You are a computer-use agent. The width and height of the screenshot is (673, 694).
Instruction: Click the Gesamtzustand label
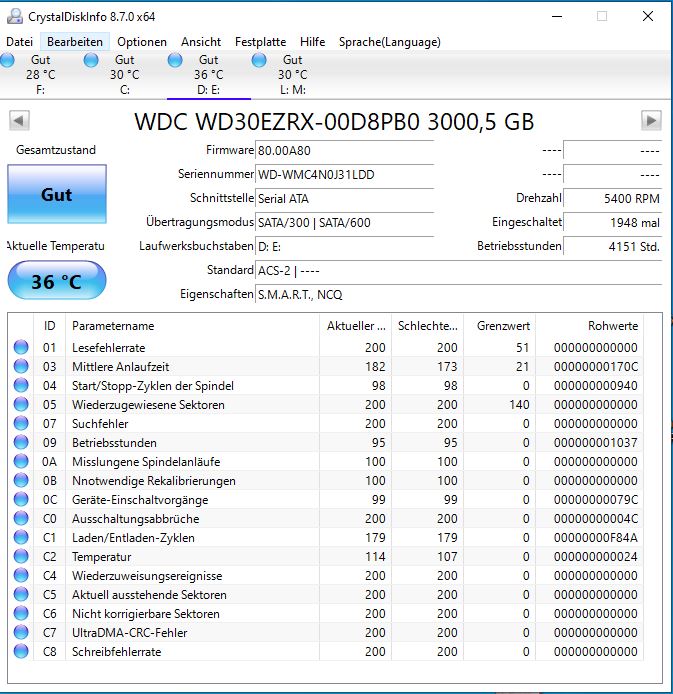pos(56,150)
